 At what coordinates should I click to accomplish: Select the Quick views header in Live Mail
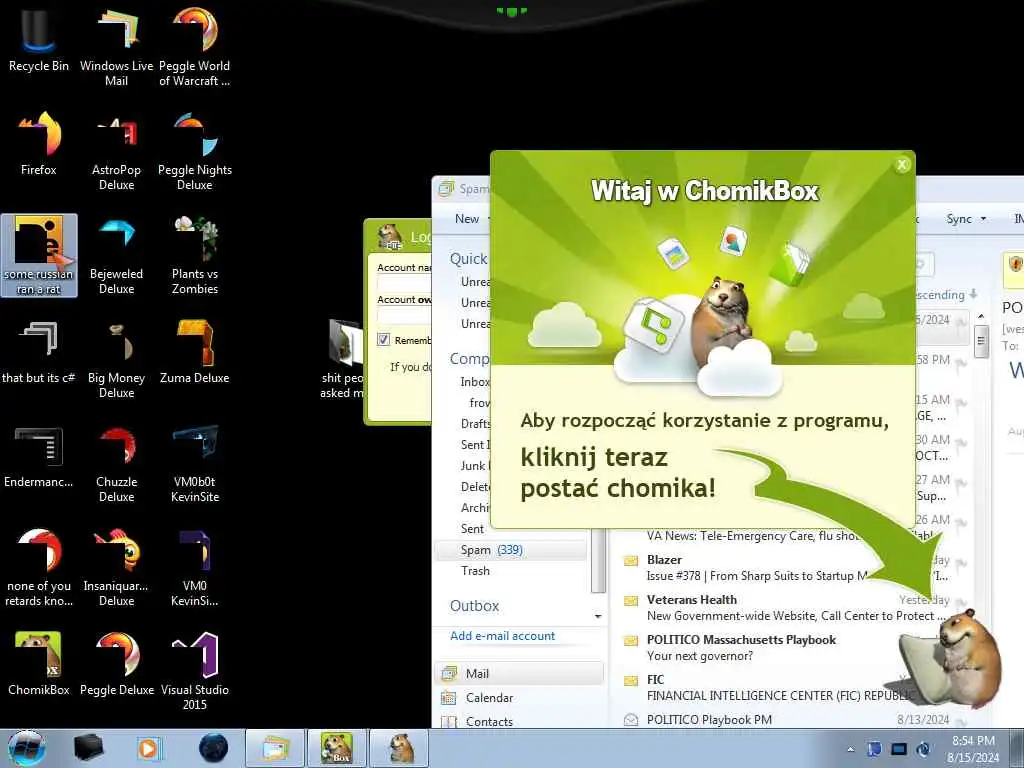point(469,259)
